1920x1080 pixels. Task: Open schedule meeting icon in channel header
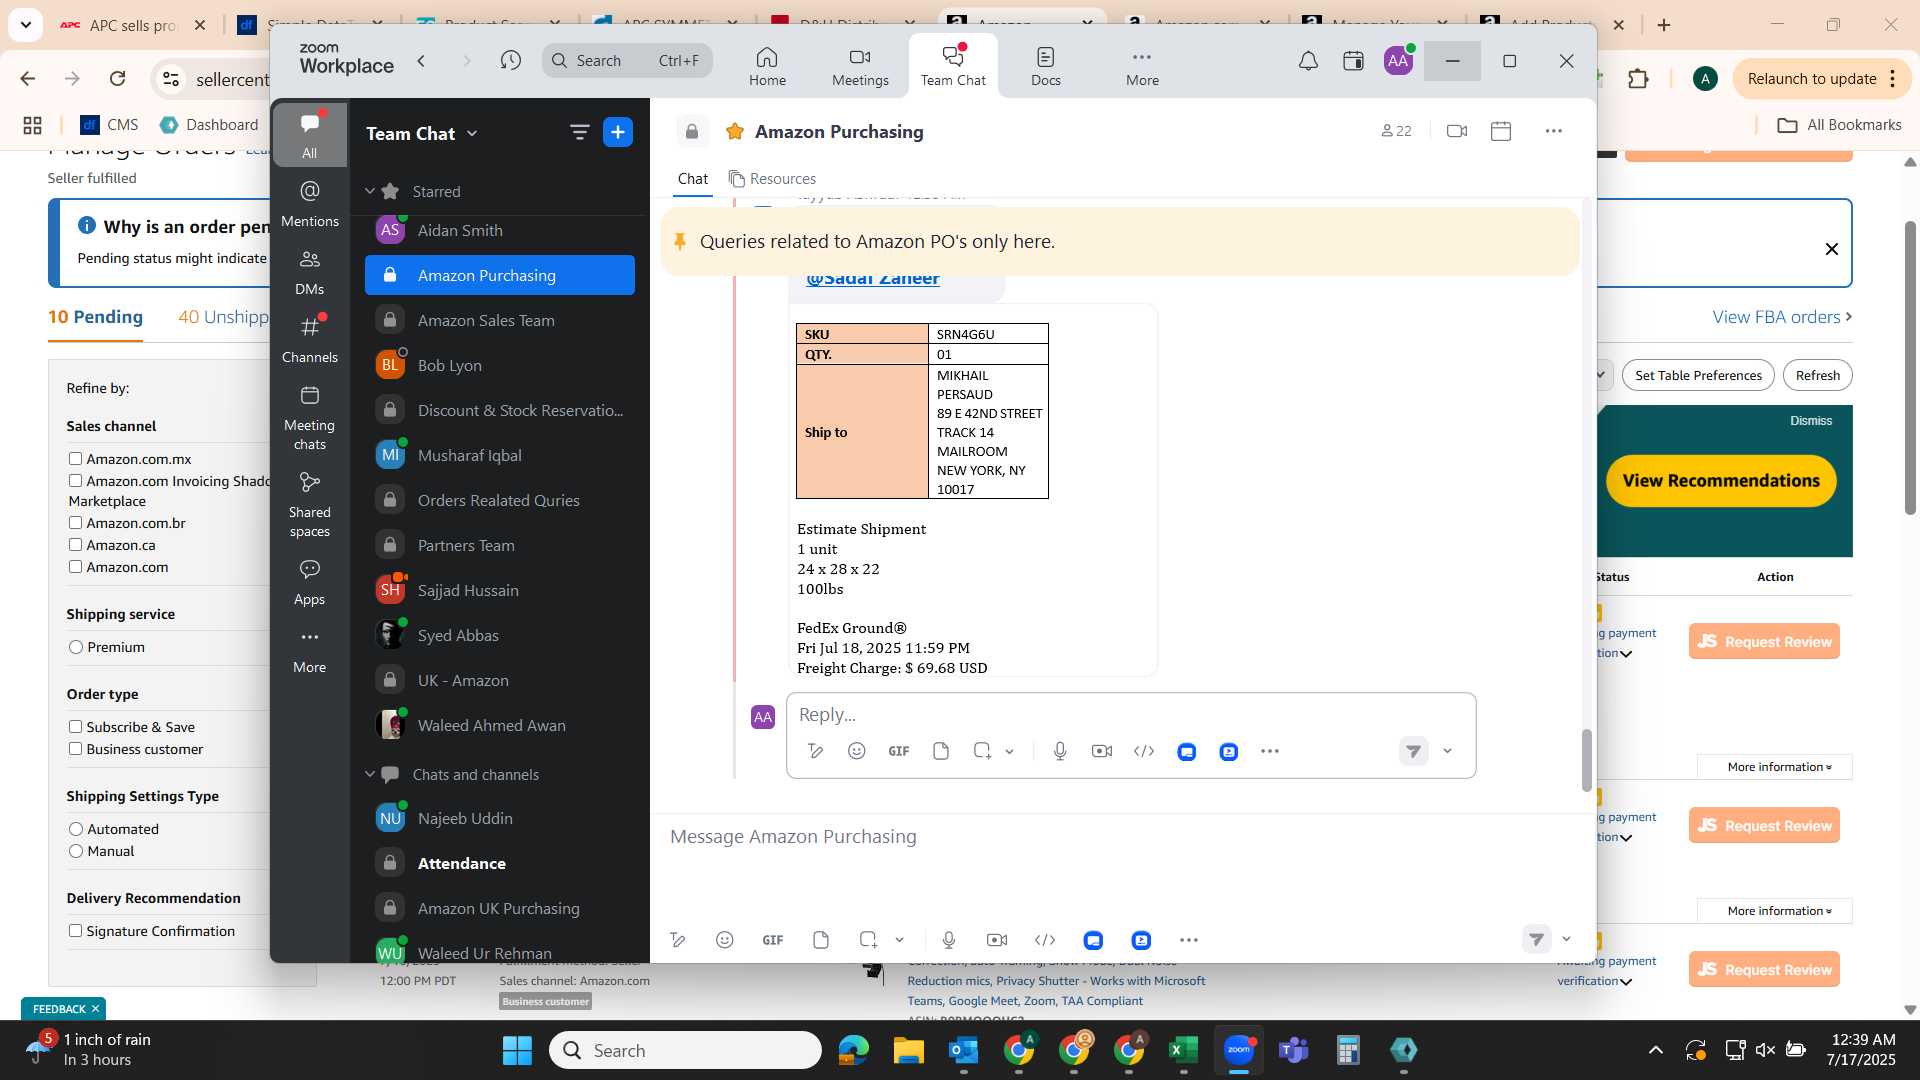pyautogui.click(x=1501, y=131)
